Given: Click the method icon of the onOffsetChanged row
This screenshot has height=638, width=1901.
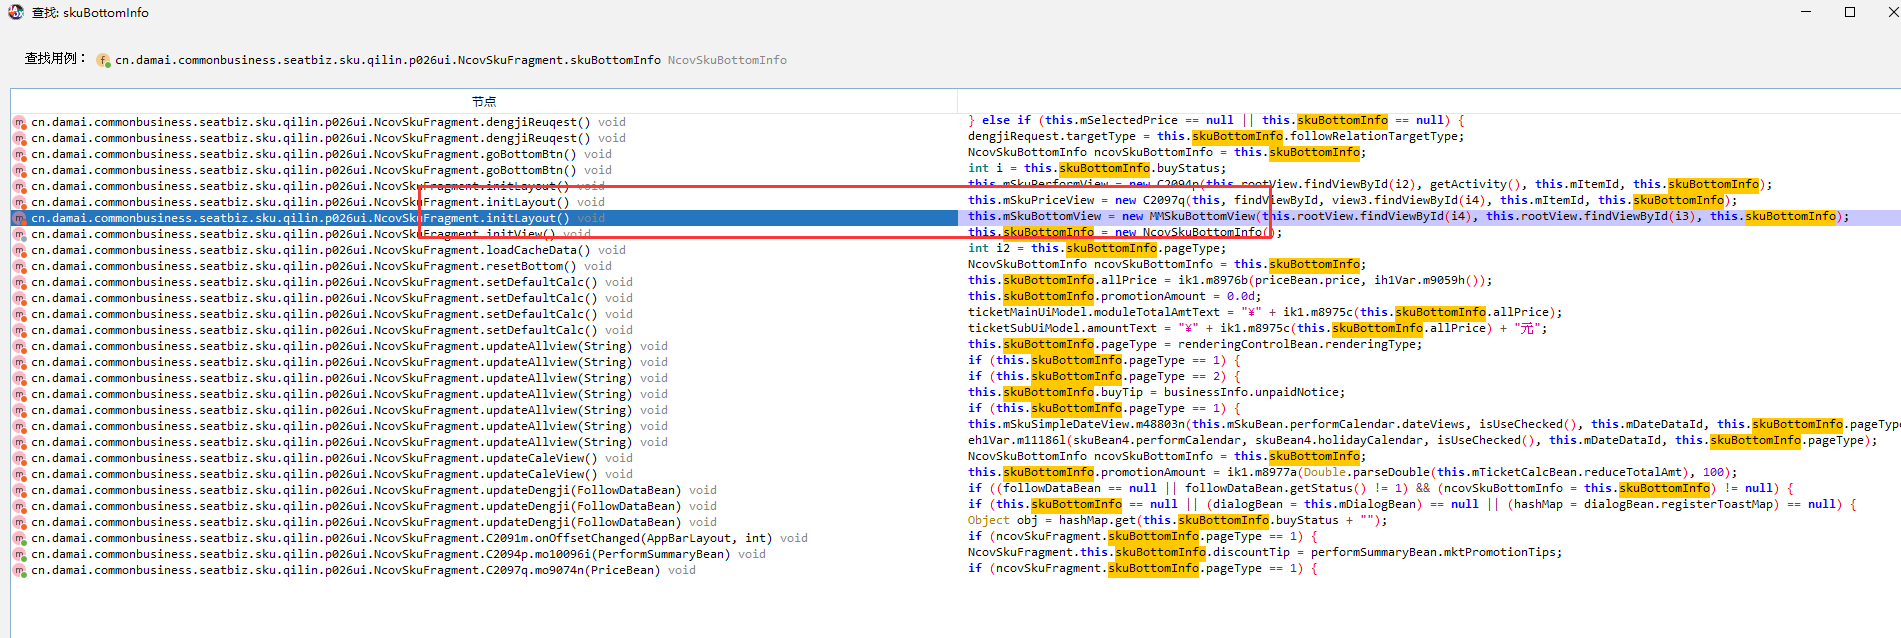Looking at the screenshot, I should pyautogui.click(x=19, y=539).
